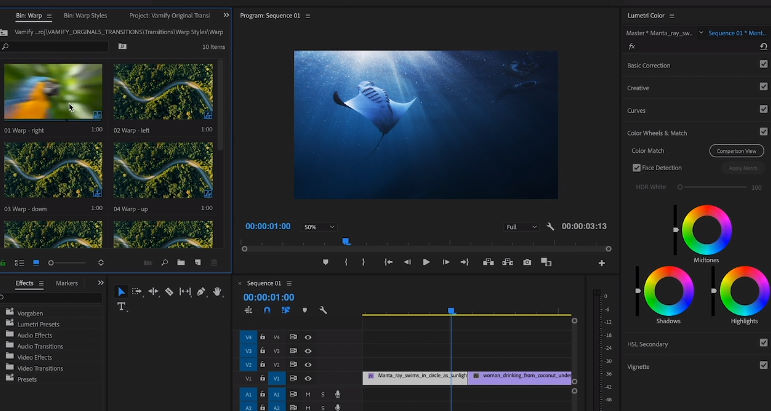The image size is (771, 411).
Task: Select the Pen tool
Action: click(201, 291)
